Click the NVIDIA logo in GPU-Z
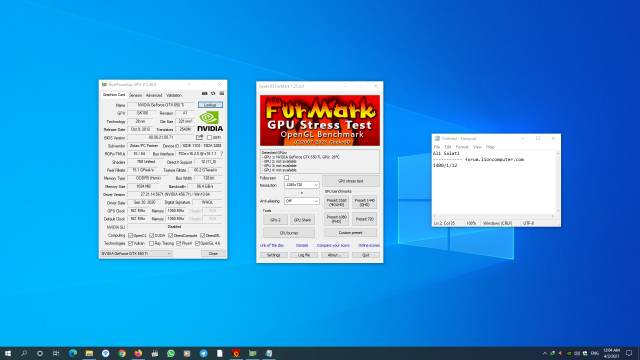Image resolution: width=640 pixels, height=360 pixels. pyautogui.click(x=210, y=122)
